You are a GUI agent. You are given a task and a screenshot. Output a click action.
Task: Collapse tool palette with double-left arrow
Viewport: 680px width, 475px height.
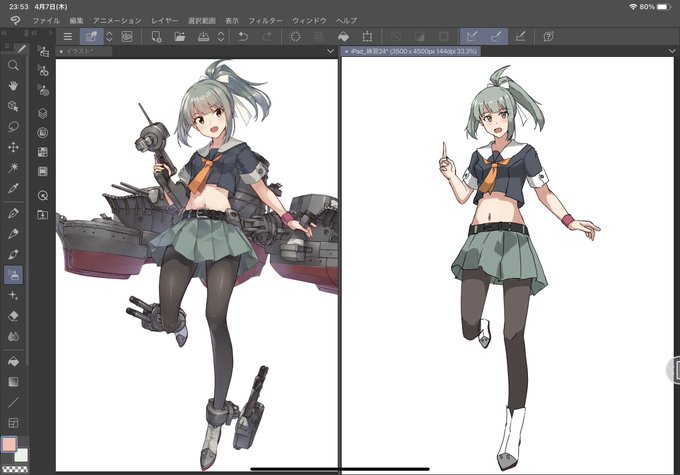[4, 33]
